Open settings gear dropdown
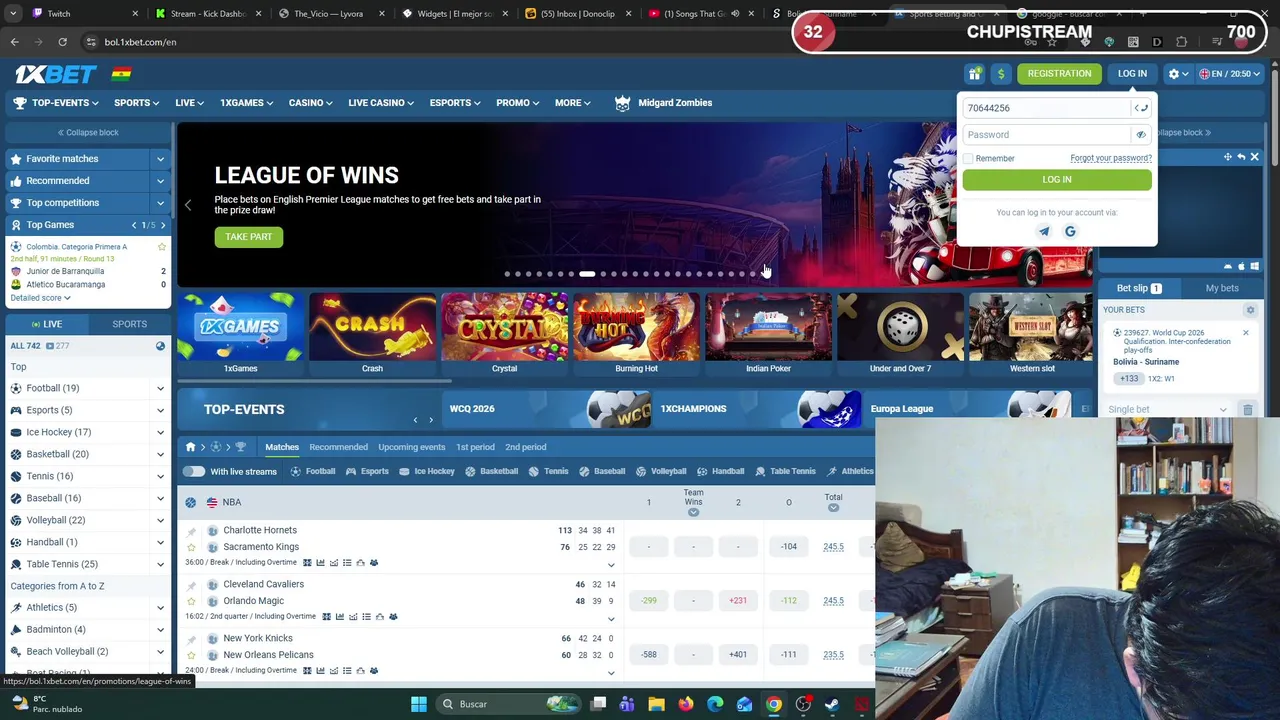Image resolution: width=1280 pixels, height=720 pixels. coord(1178,74)
